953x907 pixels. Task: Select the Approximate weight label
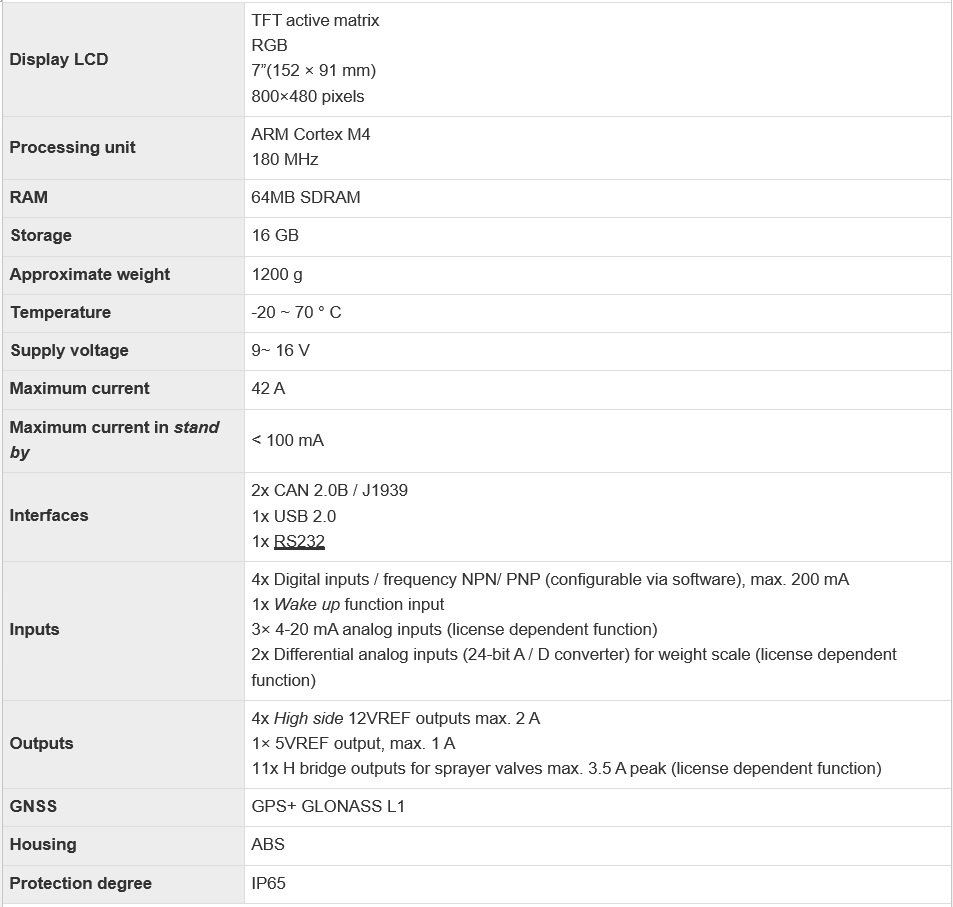coord(90,274)
